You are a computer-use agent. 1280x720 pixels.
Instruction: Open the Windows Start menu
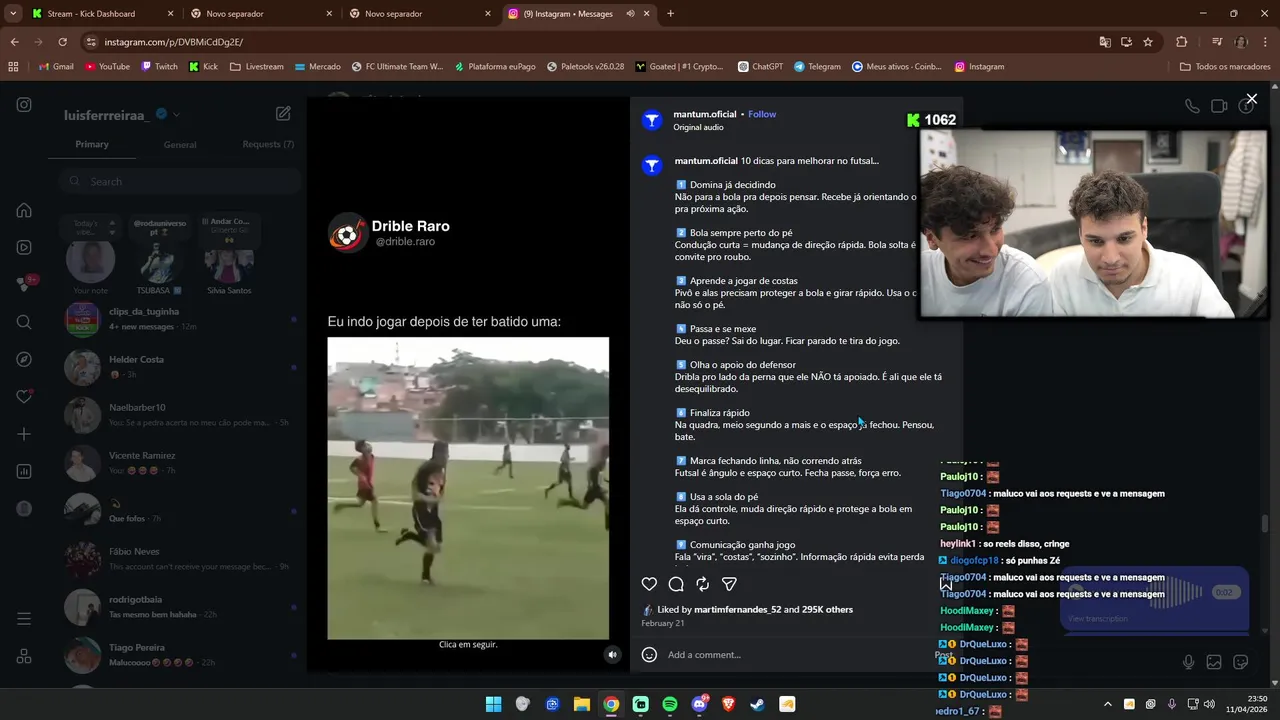point(493,704)
